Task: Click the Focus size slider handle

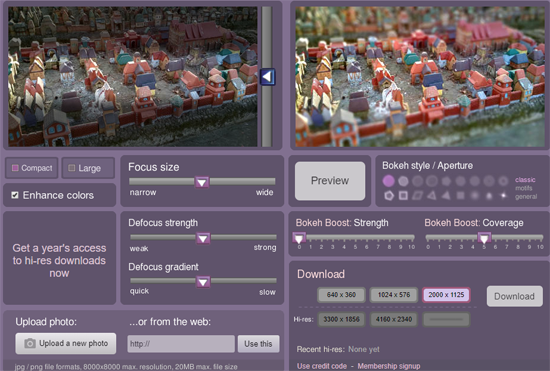Action: (202, 182)
